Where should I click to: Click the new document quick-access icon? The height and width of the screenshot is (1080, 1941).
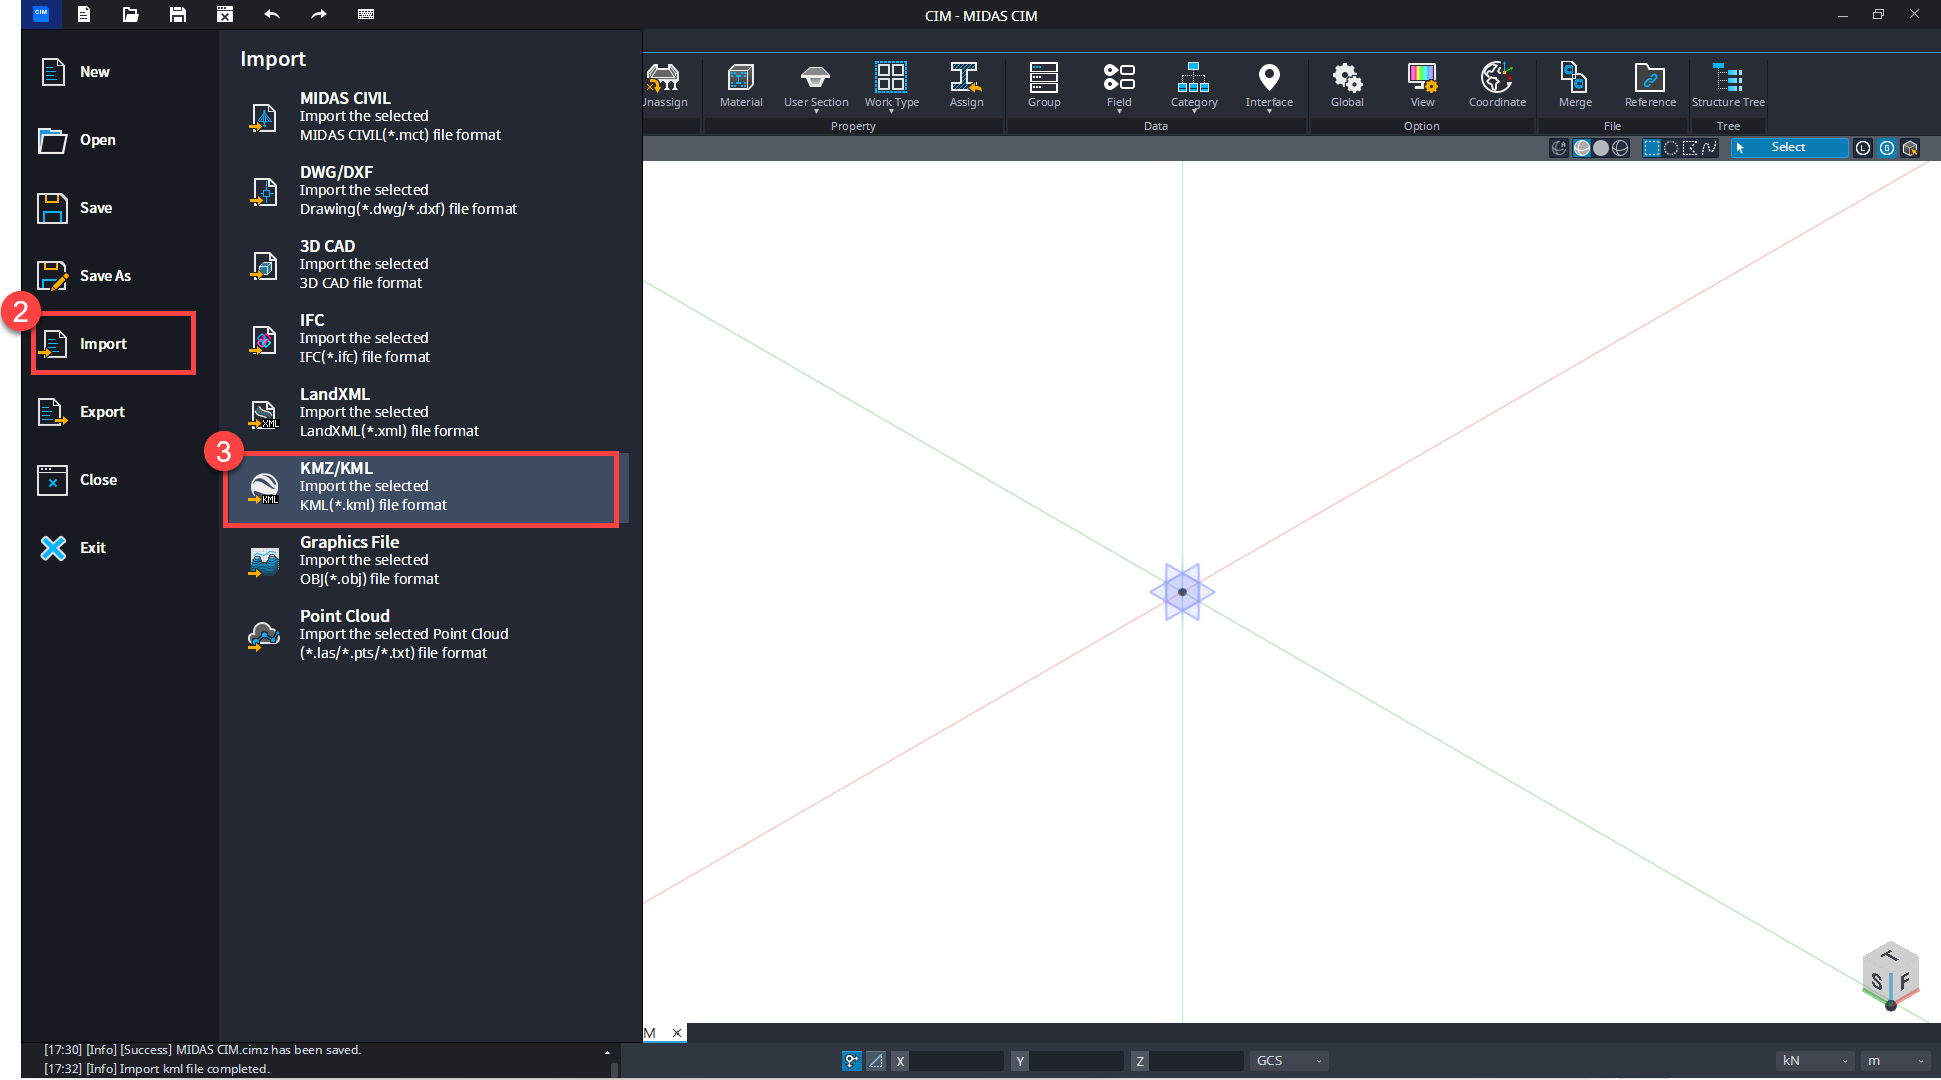pyautogui.click(x=84, y=14)
